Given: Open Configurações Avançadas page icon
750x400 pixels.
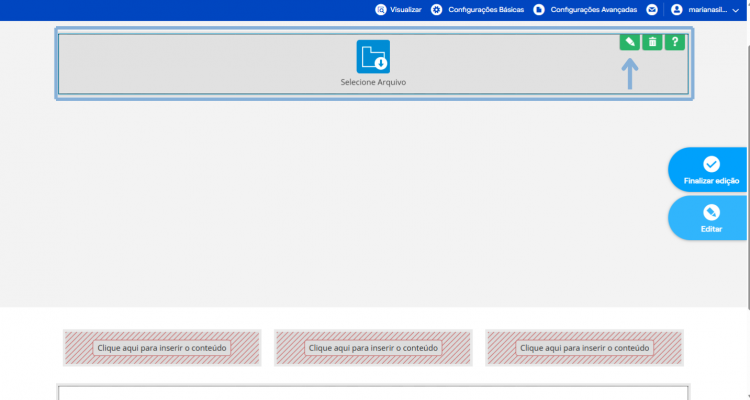Looking at the screenshot, I should tap(539, 10).
